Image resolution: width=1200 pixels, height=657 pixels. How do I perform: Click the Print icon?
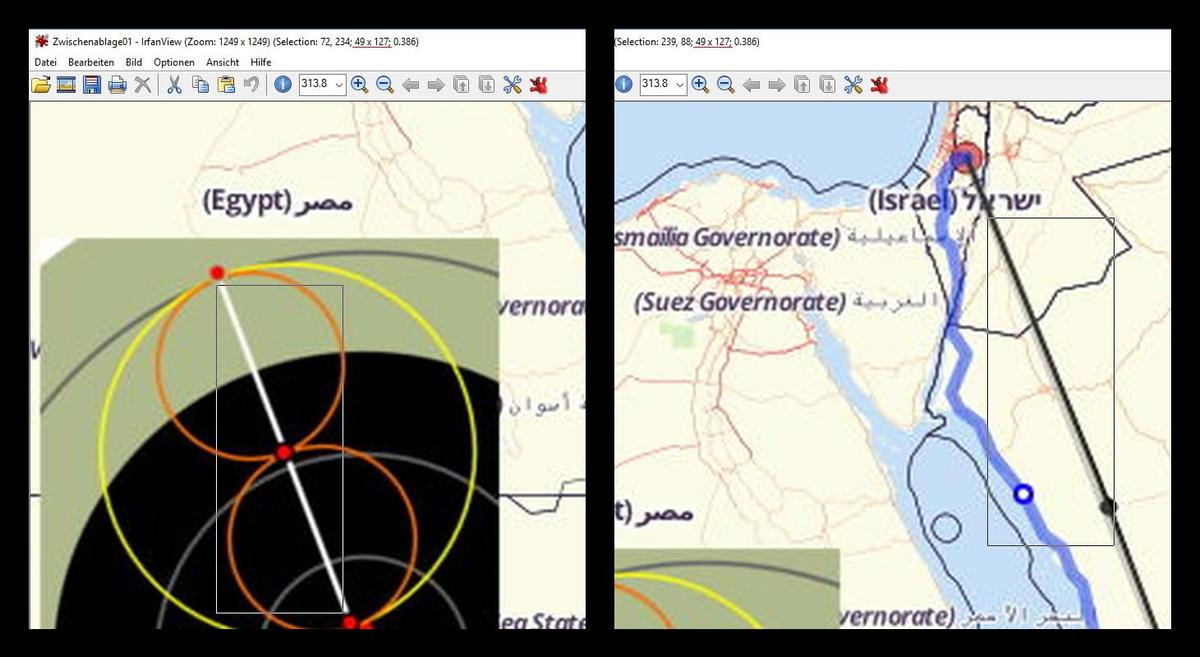click(x=117, y=85)
